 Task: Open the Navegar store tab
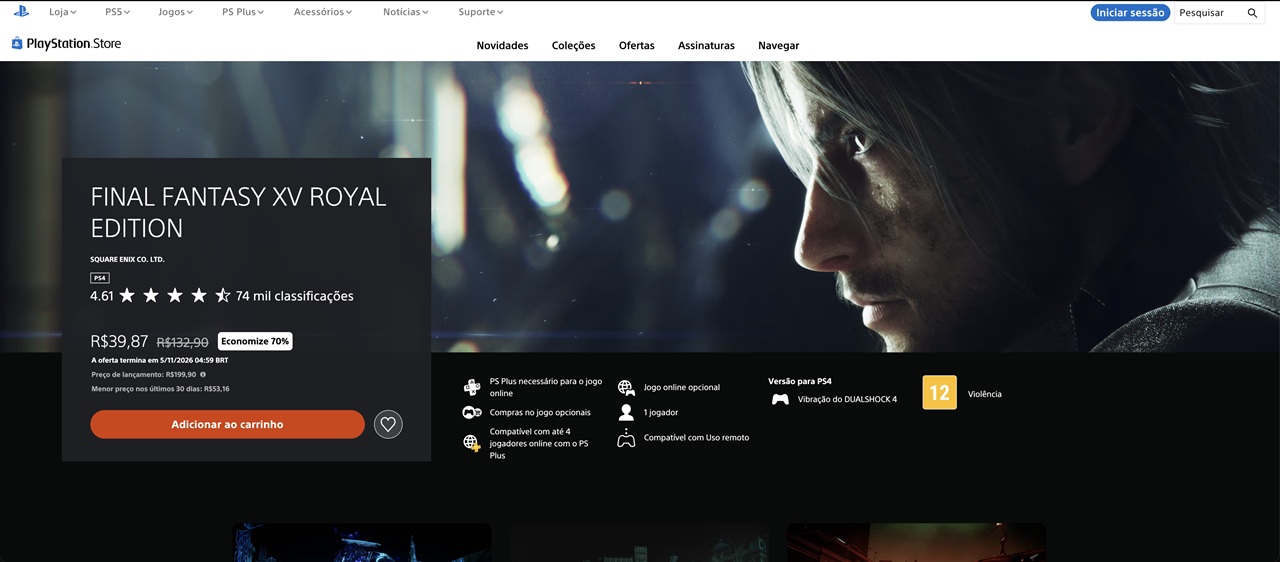click(x=778, y=45)
